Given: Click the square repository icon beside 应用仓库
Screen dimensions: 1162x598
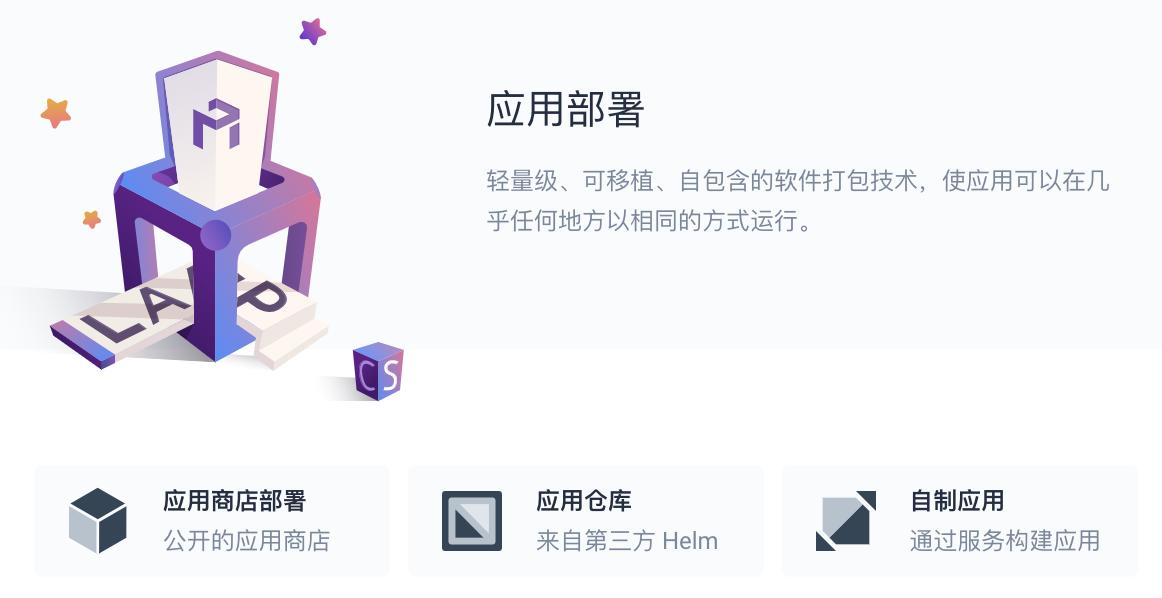Looking at the screenshot, I should tap(472, 521).
